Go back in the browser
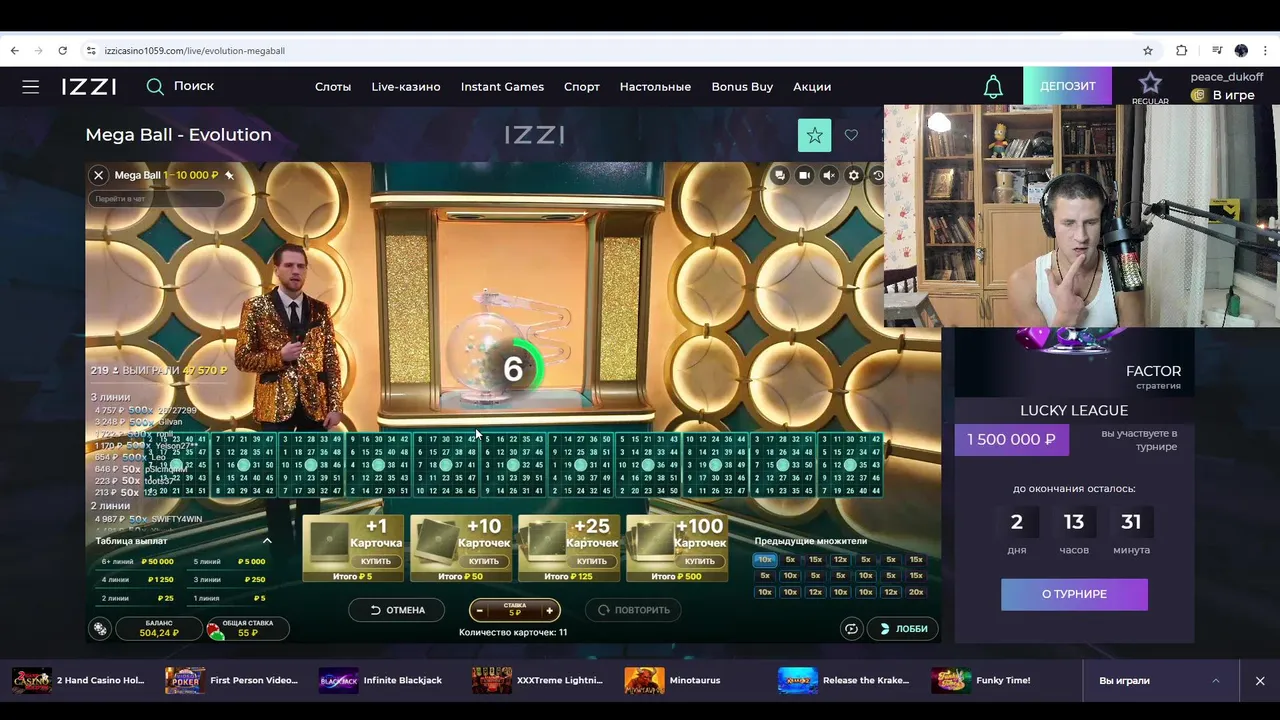1280x720 pixels. [14, 50]
